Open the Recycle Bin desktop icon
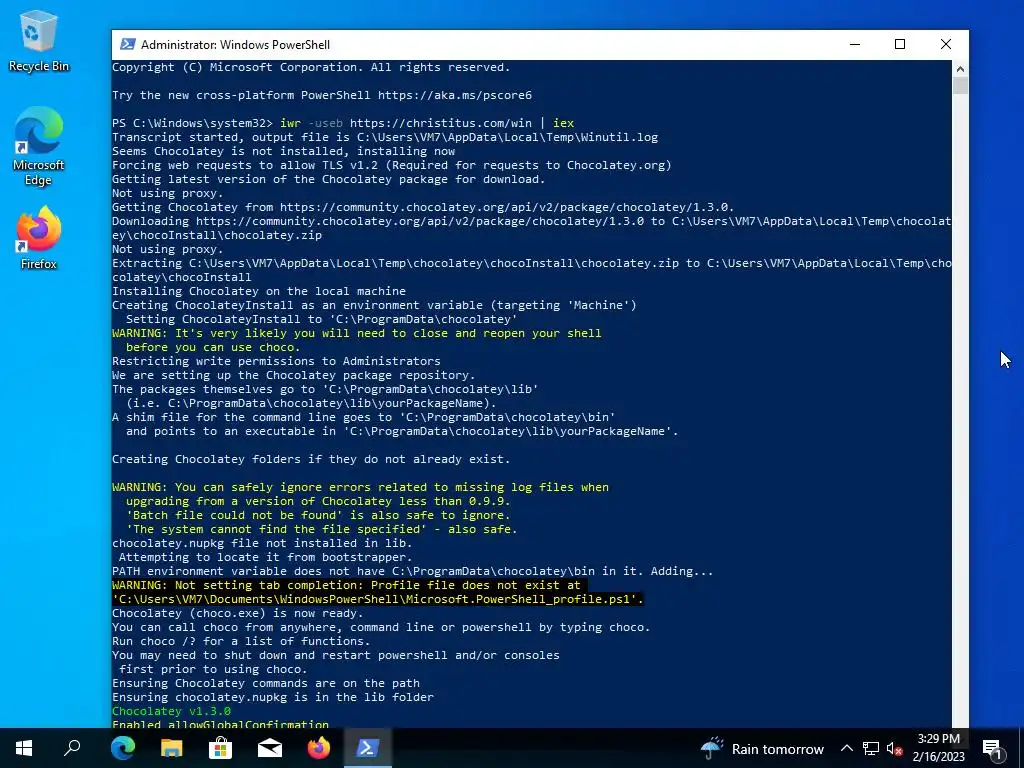The width and height of the screenshot is (1024, 768). pos(38,41)
